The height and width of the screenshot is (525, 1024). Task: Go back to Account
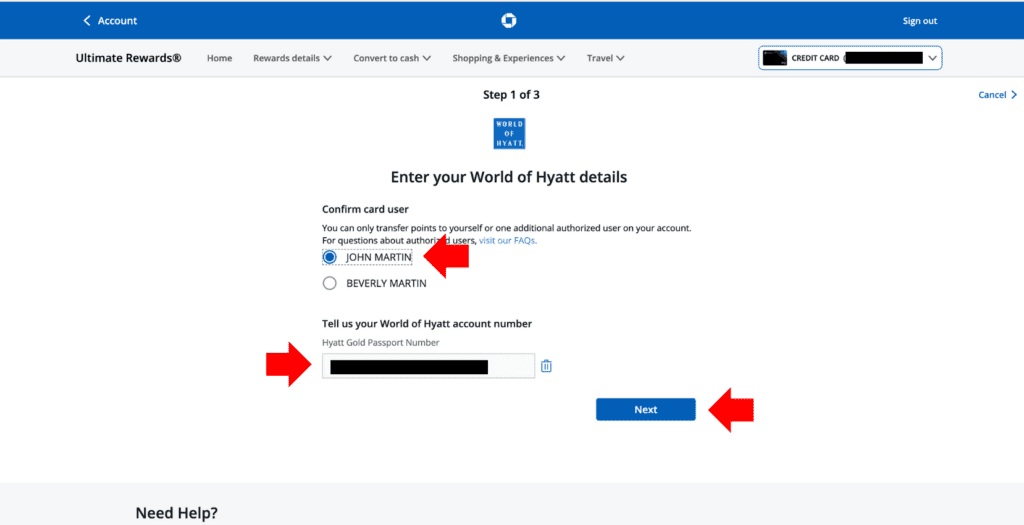pyautogui.click(x=110, y=21)
